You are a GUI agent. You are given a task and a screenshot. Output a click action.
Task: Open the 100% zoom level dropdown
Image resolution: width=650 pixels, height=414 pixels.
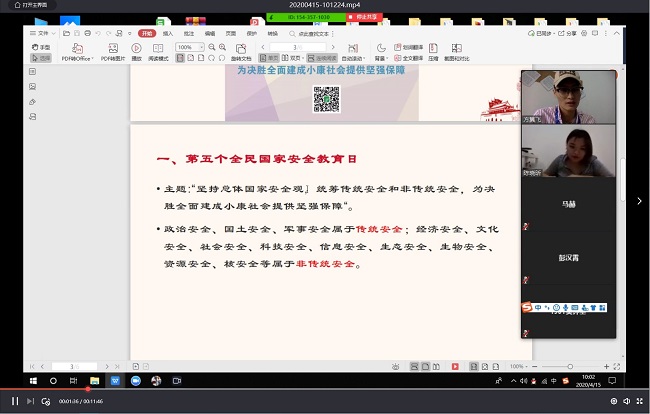click(x=190, y=47)
